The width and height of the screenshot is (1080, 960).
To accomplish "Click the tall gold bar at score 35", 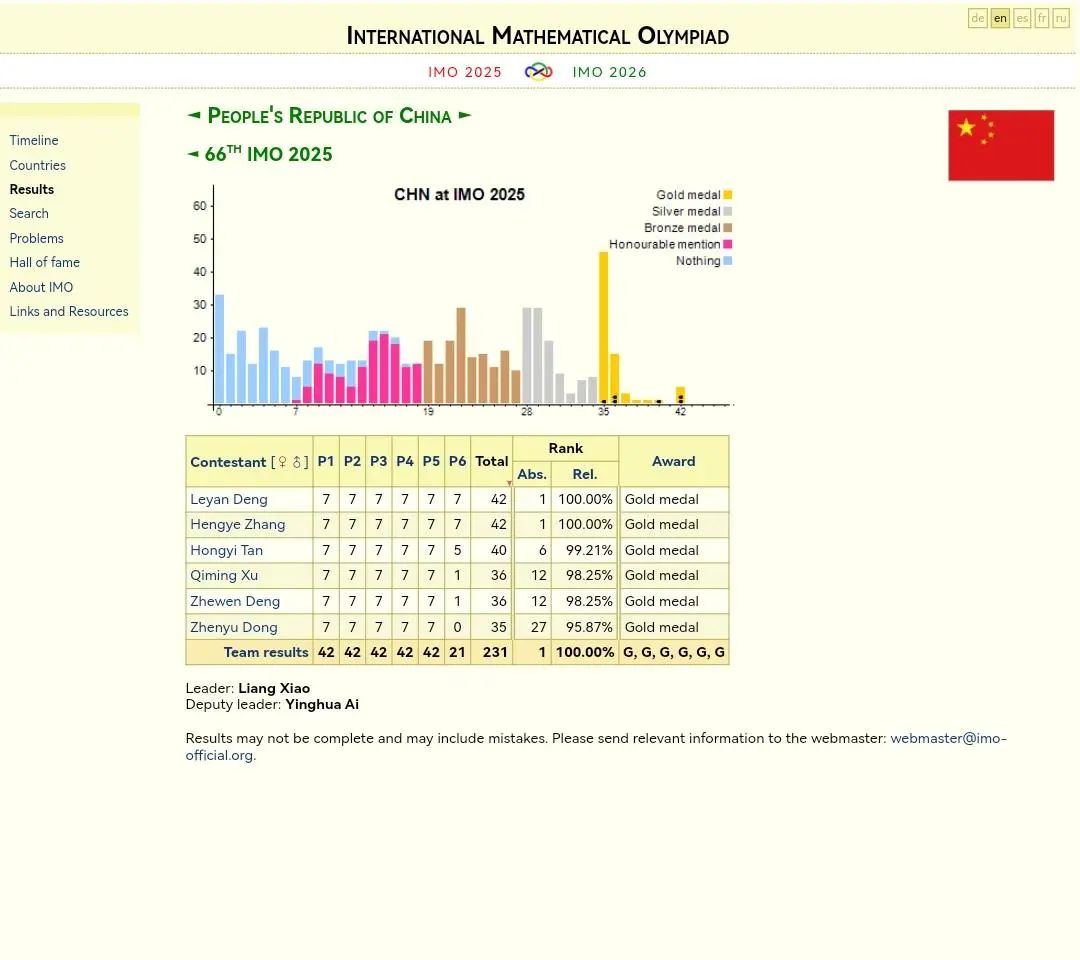I will [603, 325].
